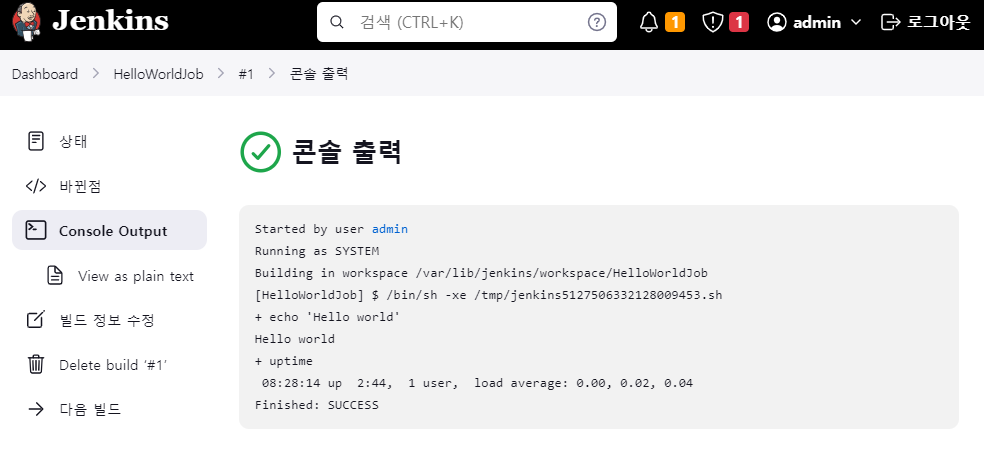Click the 'Running as SYSTEM' console line
984x463 pixels.
(317, 251)
